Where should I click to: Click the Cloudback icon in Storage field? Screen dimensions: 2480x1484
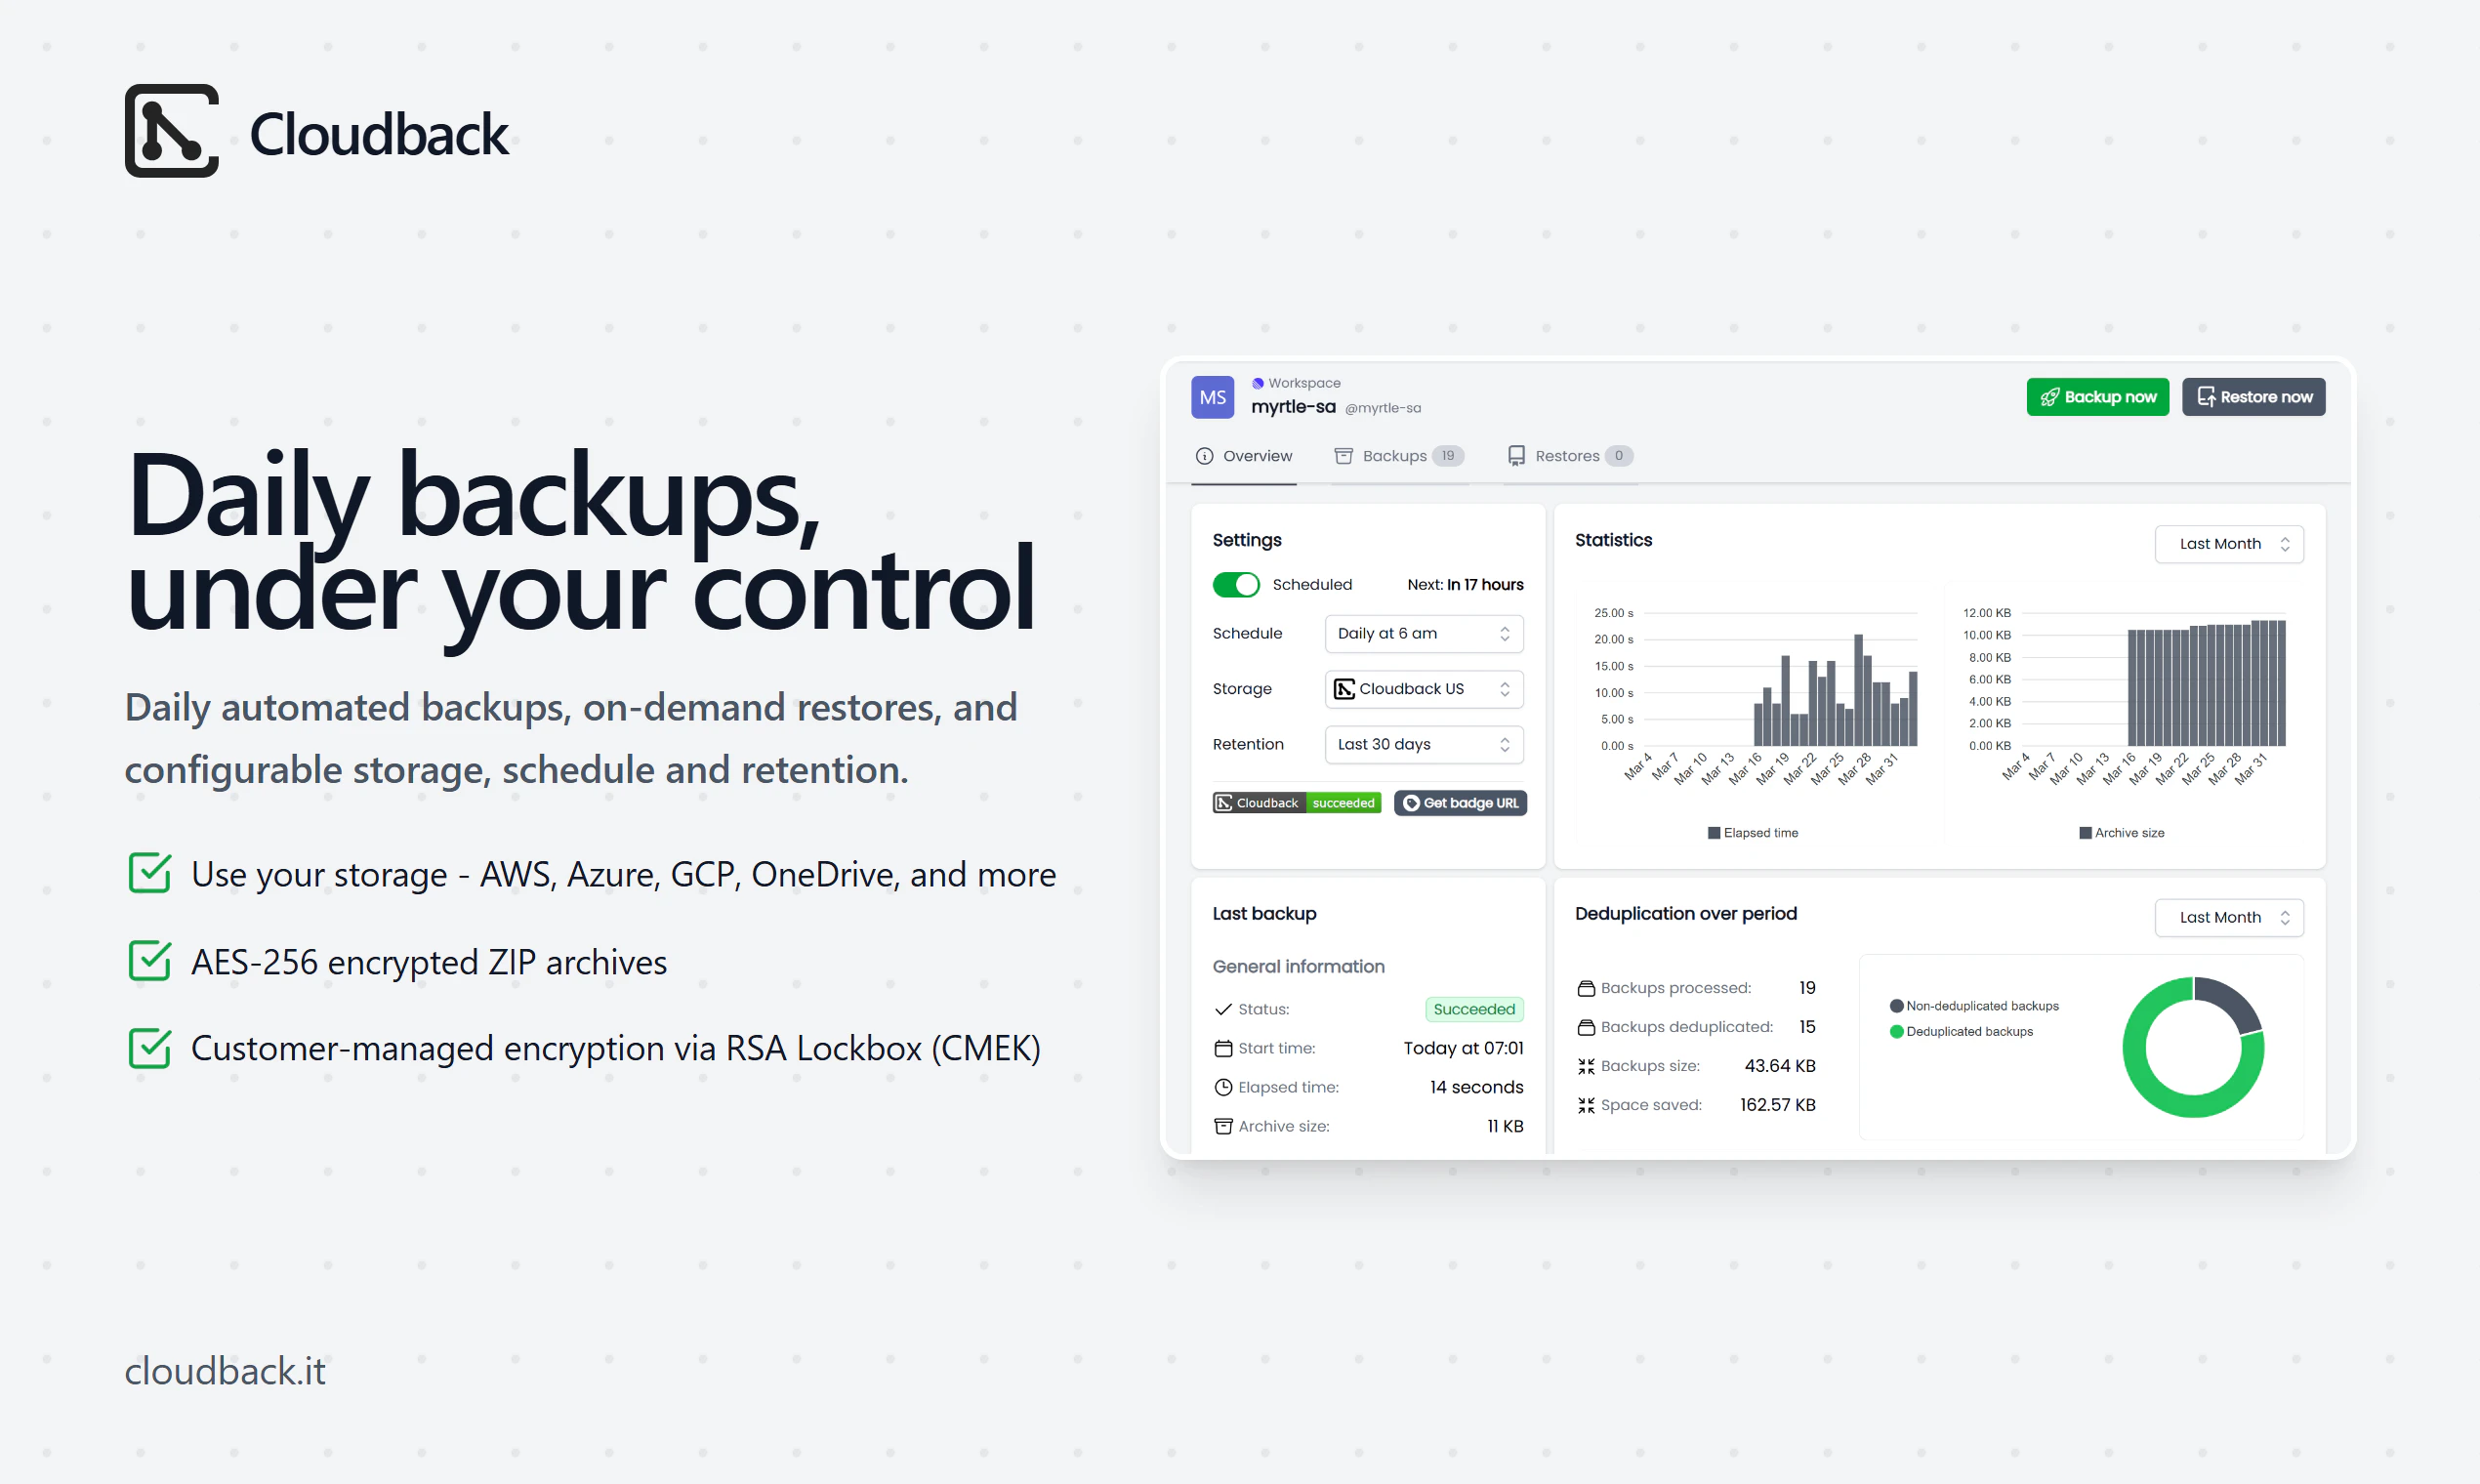pos(1344,689)
